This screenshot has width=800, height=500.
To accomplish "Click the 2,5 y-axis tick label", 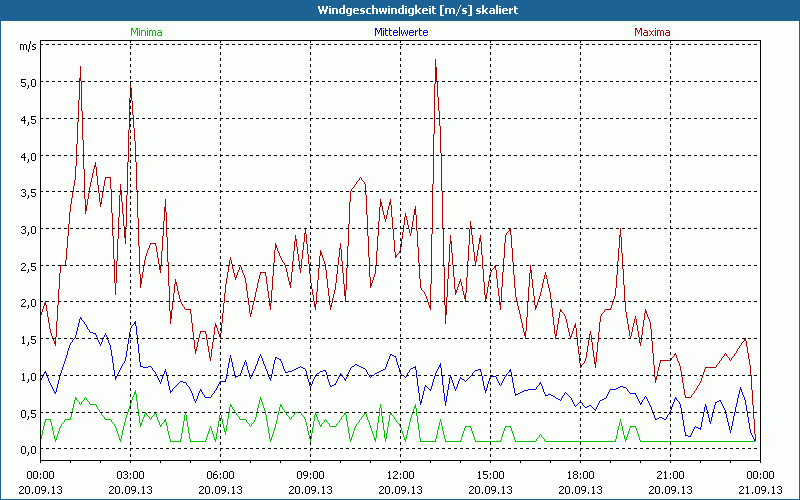I will [x=29, y=266].
